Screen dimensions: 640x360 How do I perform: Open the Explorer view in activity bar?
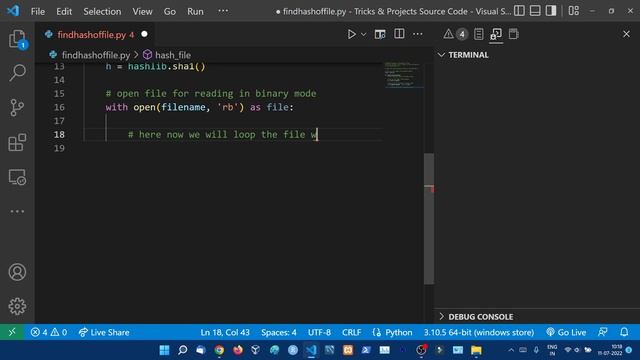pos(17,39)
